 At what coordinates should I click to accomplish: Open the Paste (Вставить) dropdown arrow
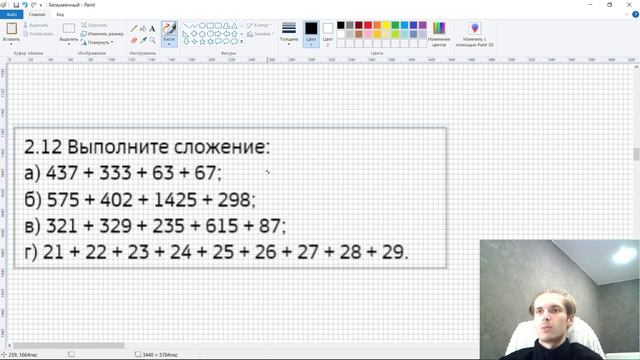click(11, 43)
